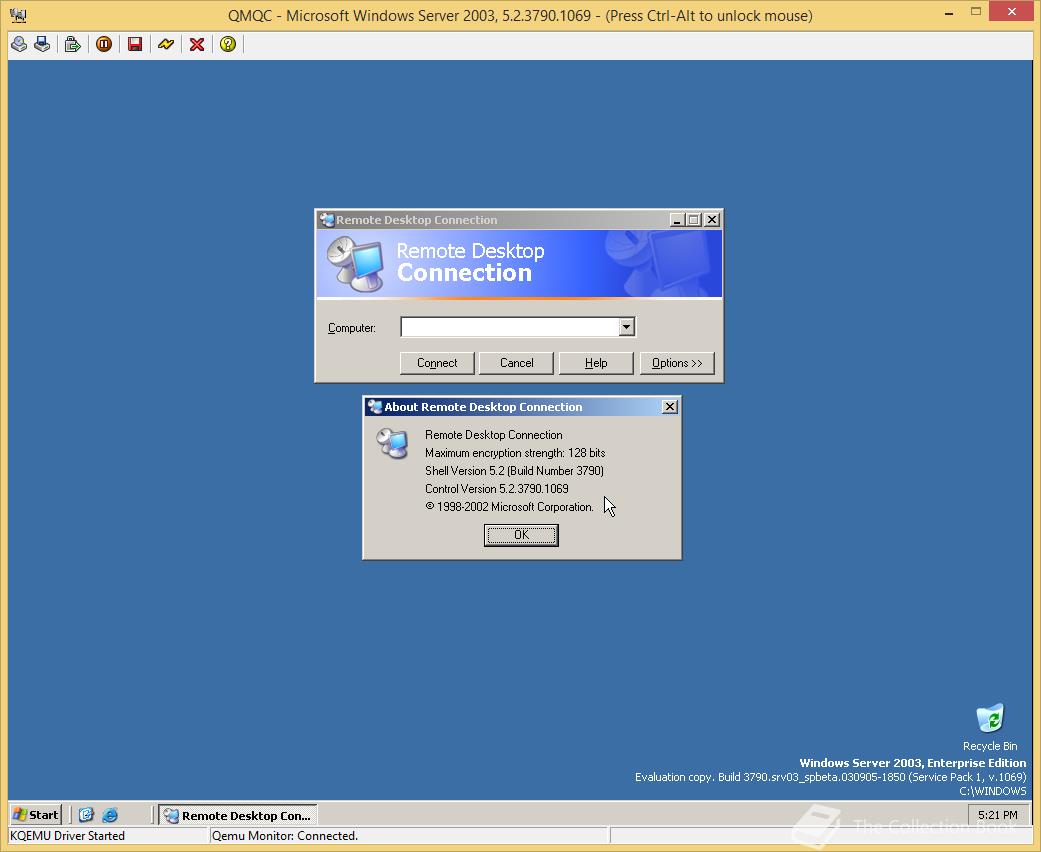Click the computer icon in About dialog
The width and height of the screenshot is (1041, 852).
pos(392,444)
